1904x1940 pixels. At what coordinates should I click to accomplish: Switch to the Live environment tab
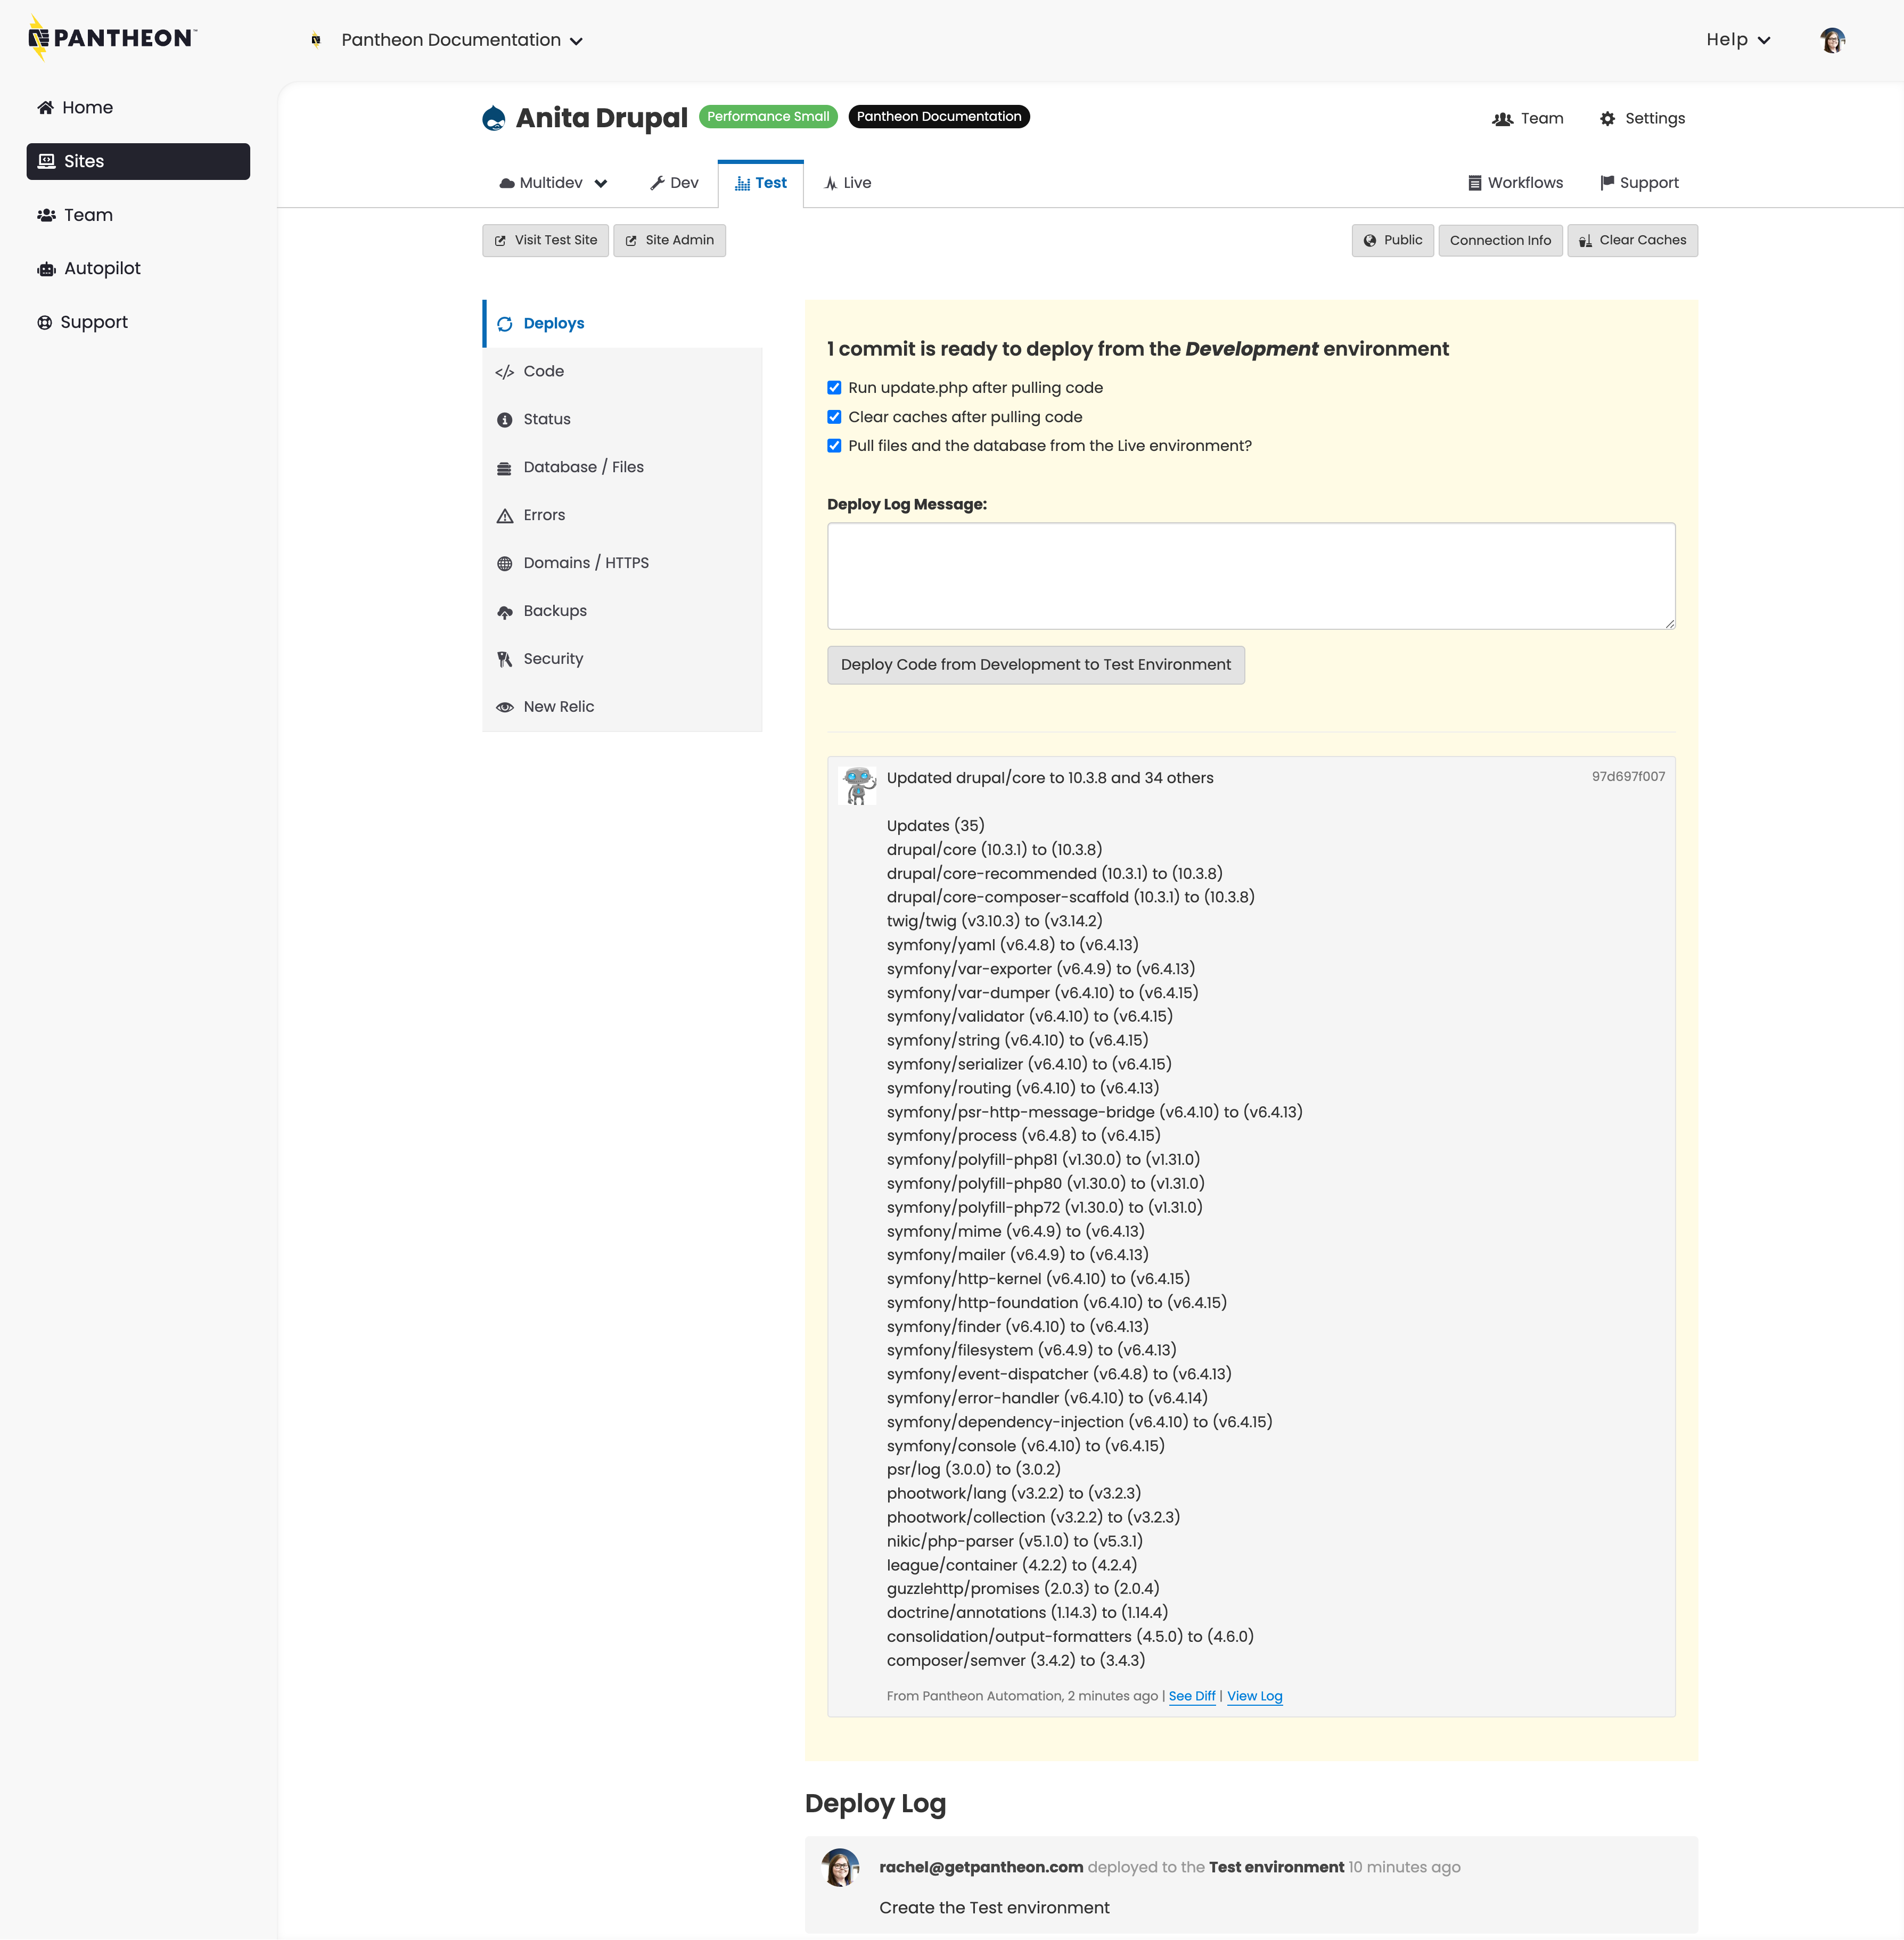pyautogui.click(x=846, y=183)
